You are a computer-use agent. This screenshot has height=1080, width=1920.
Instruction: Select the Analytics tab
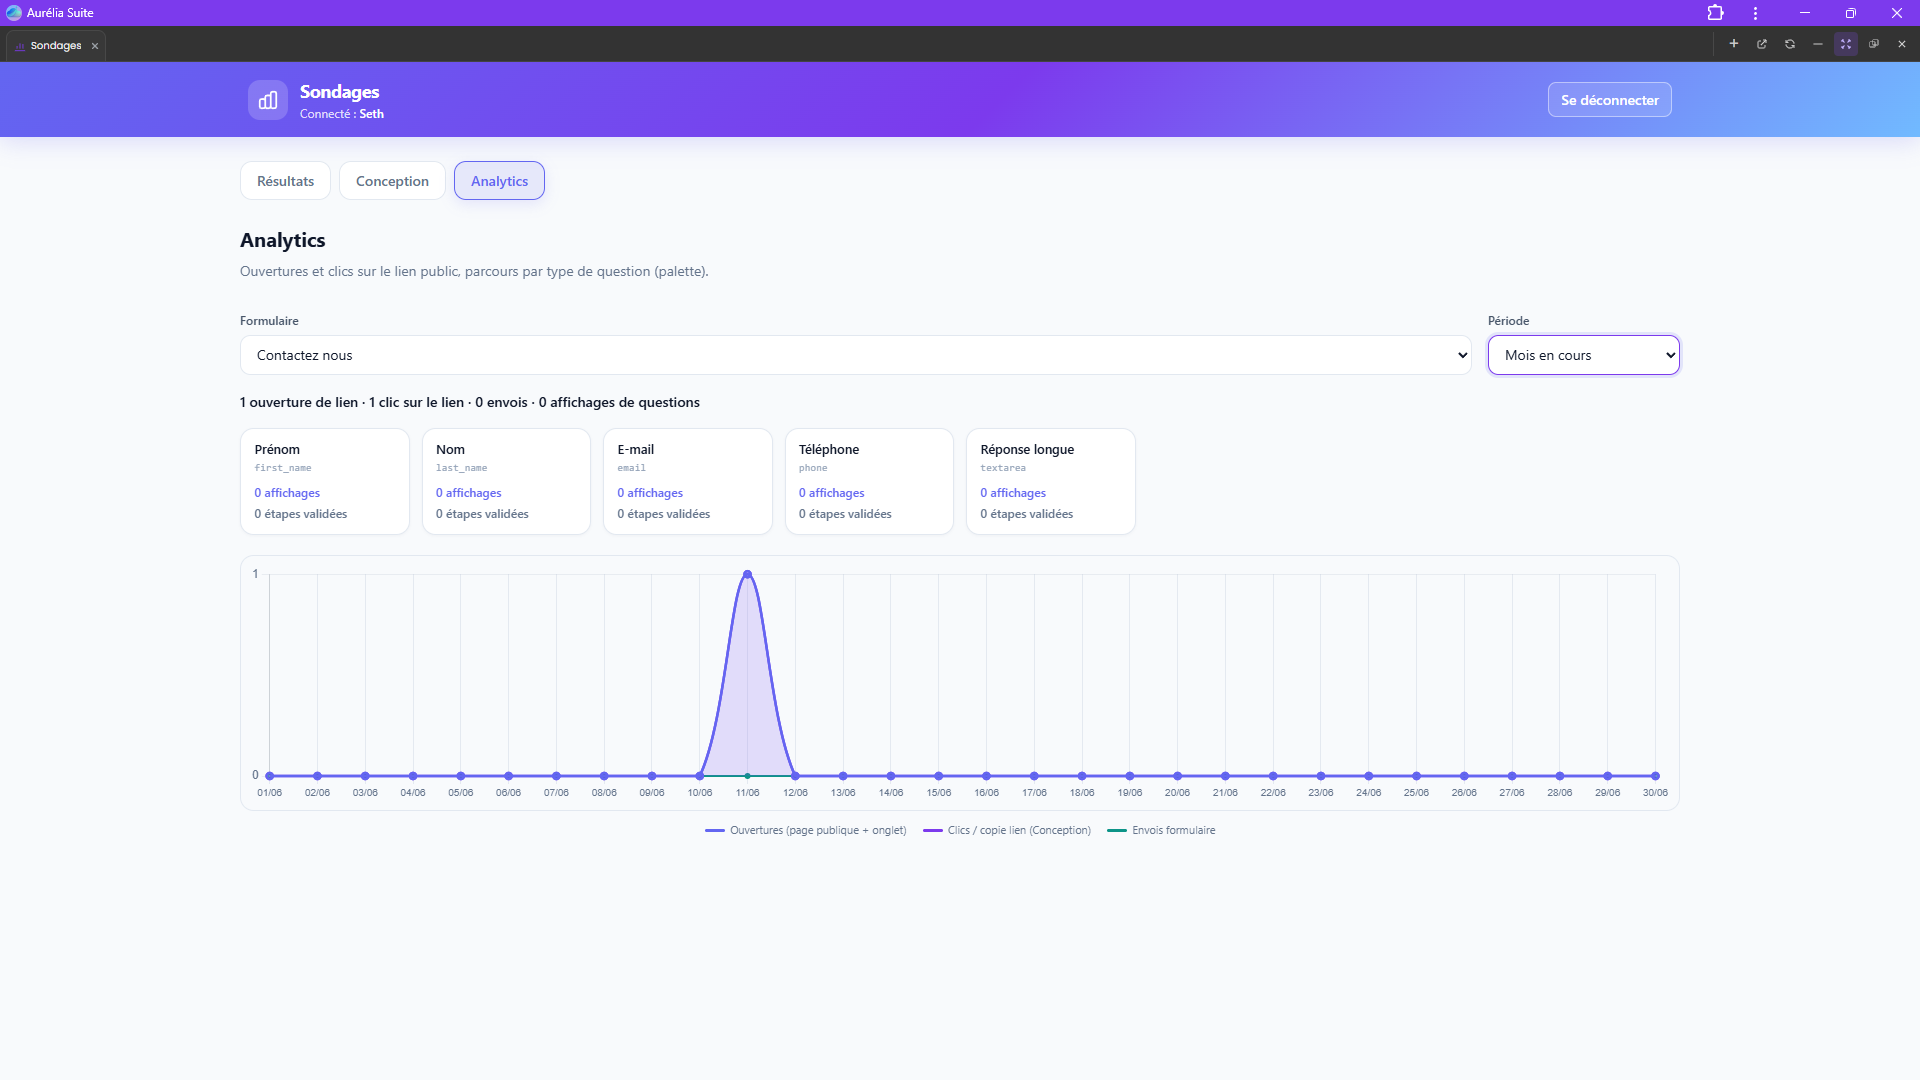tap(499, 181)
